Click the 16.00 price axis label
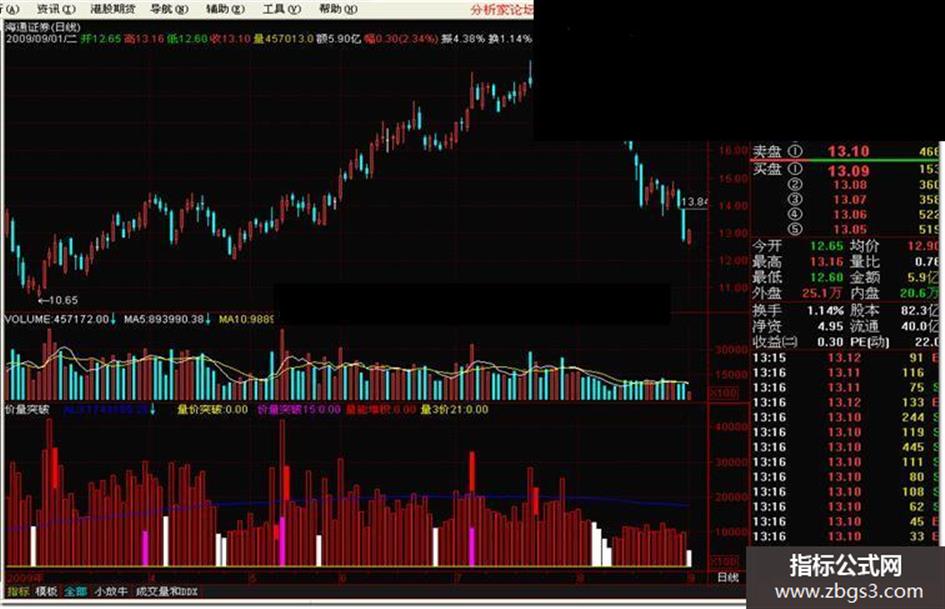Viewport: 945px width, 609px height. pyautogui.click(x=733, y=151)
